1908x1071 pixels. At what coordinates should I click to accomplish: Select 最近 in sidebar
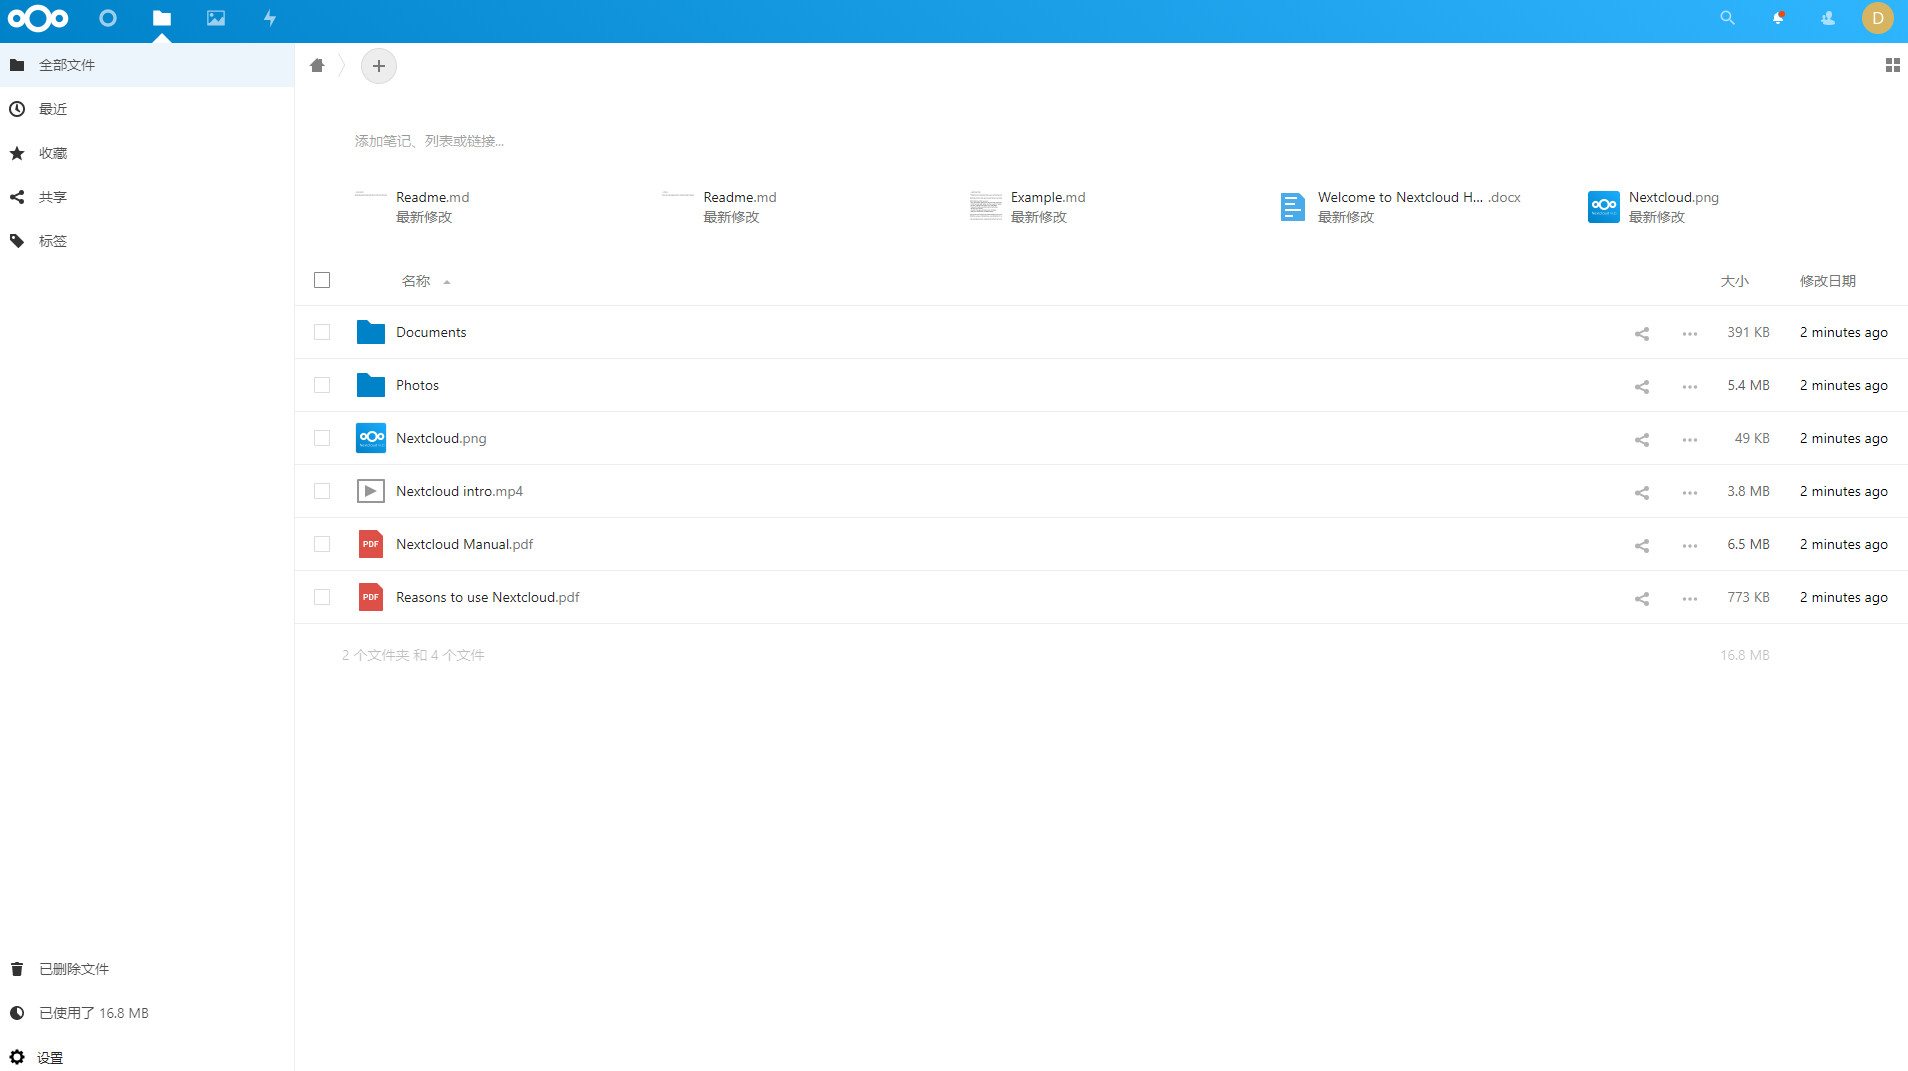(x=147, y=109)
